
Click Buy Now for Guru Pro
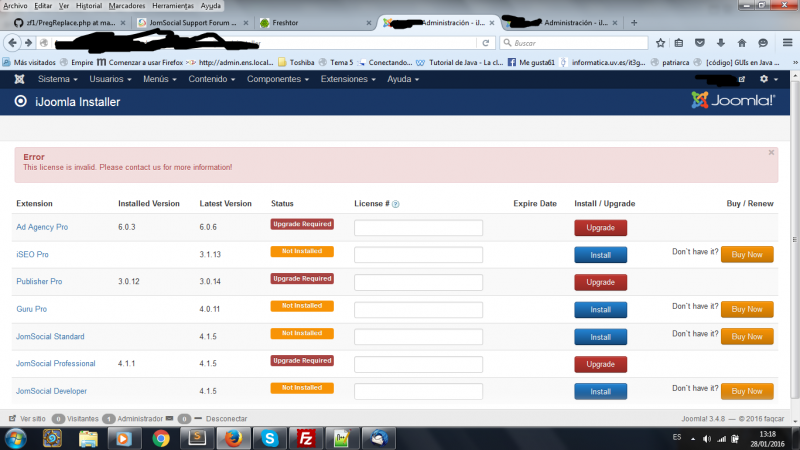[747, 309]
